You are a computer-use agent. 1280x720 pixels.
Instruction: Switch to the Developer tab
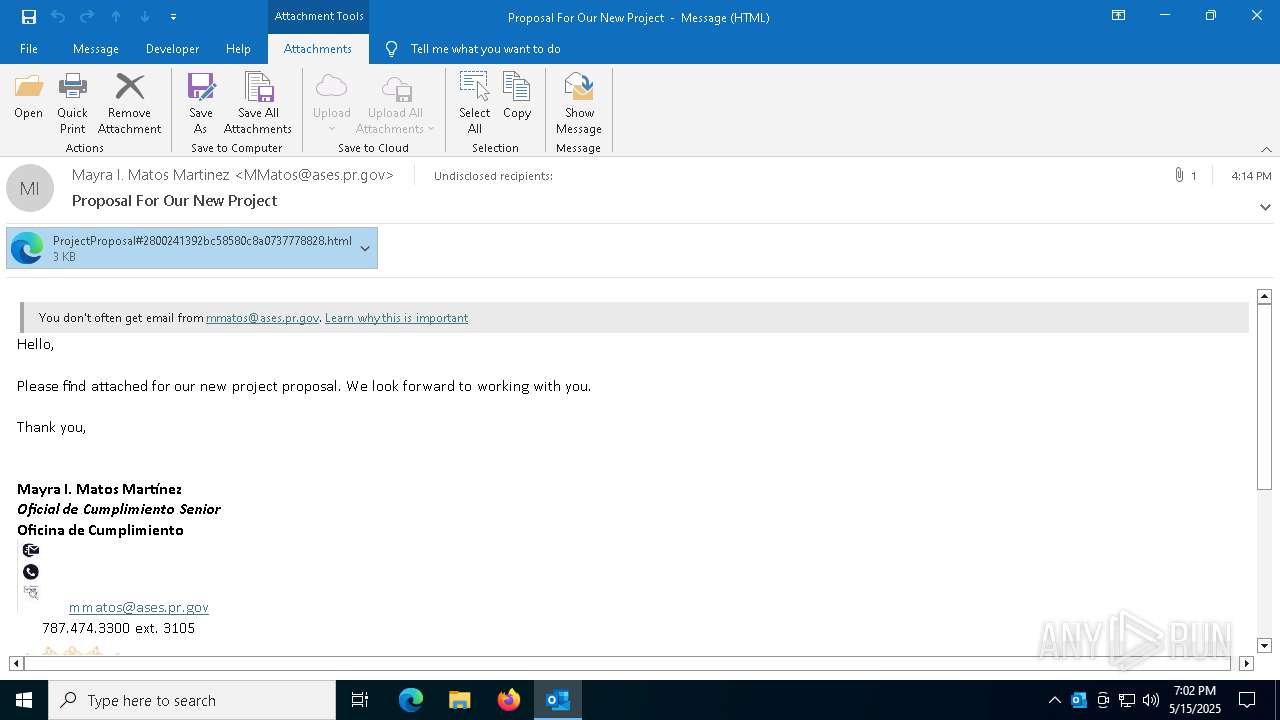(x=172, y=49)
